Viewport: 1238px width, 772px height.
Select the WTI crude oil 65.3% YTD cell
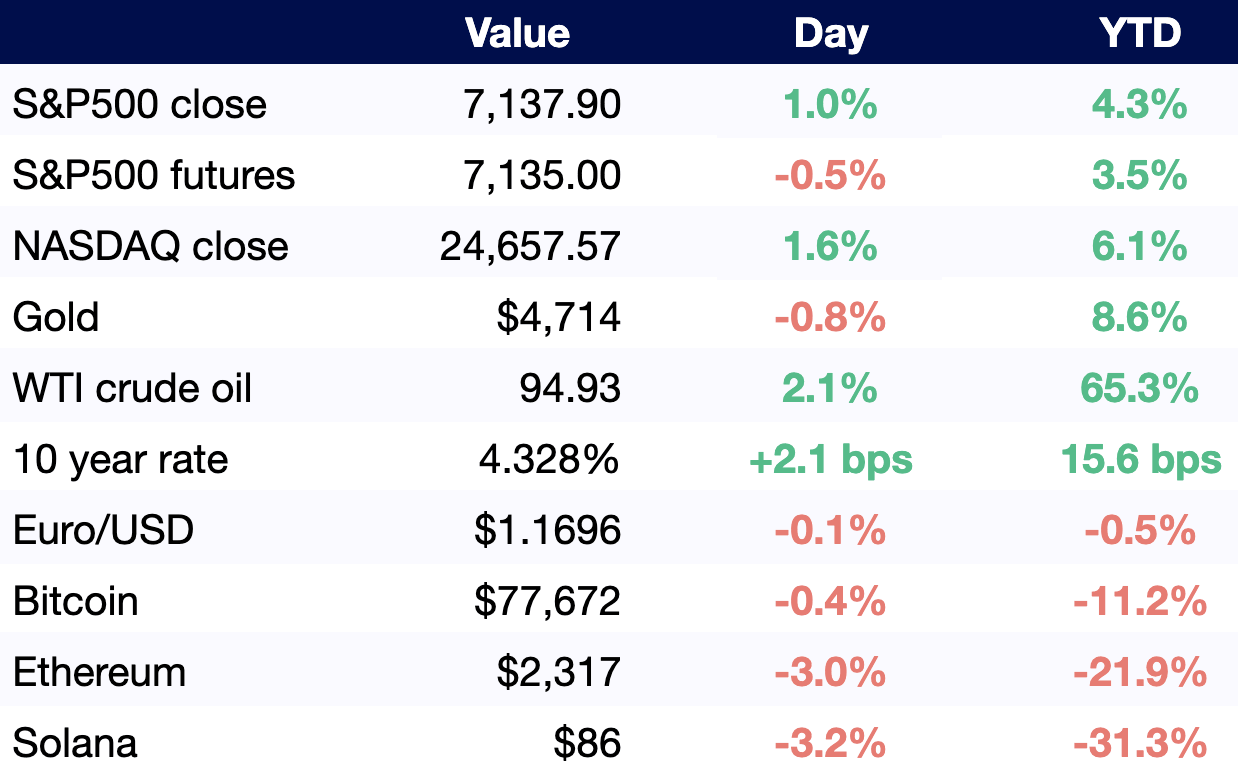point(1140,388)
